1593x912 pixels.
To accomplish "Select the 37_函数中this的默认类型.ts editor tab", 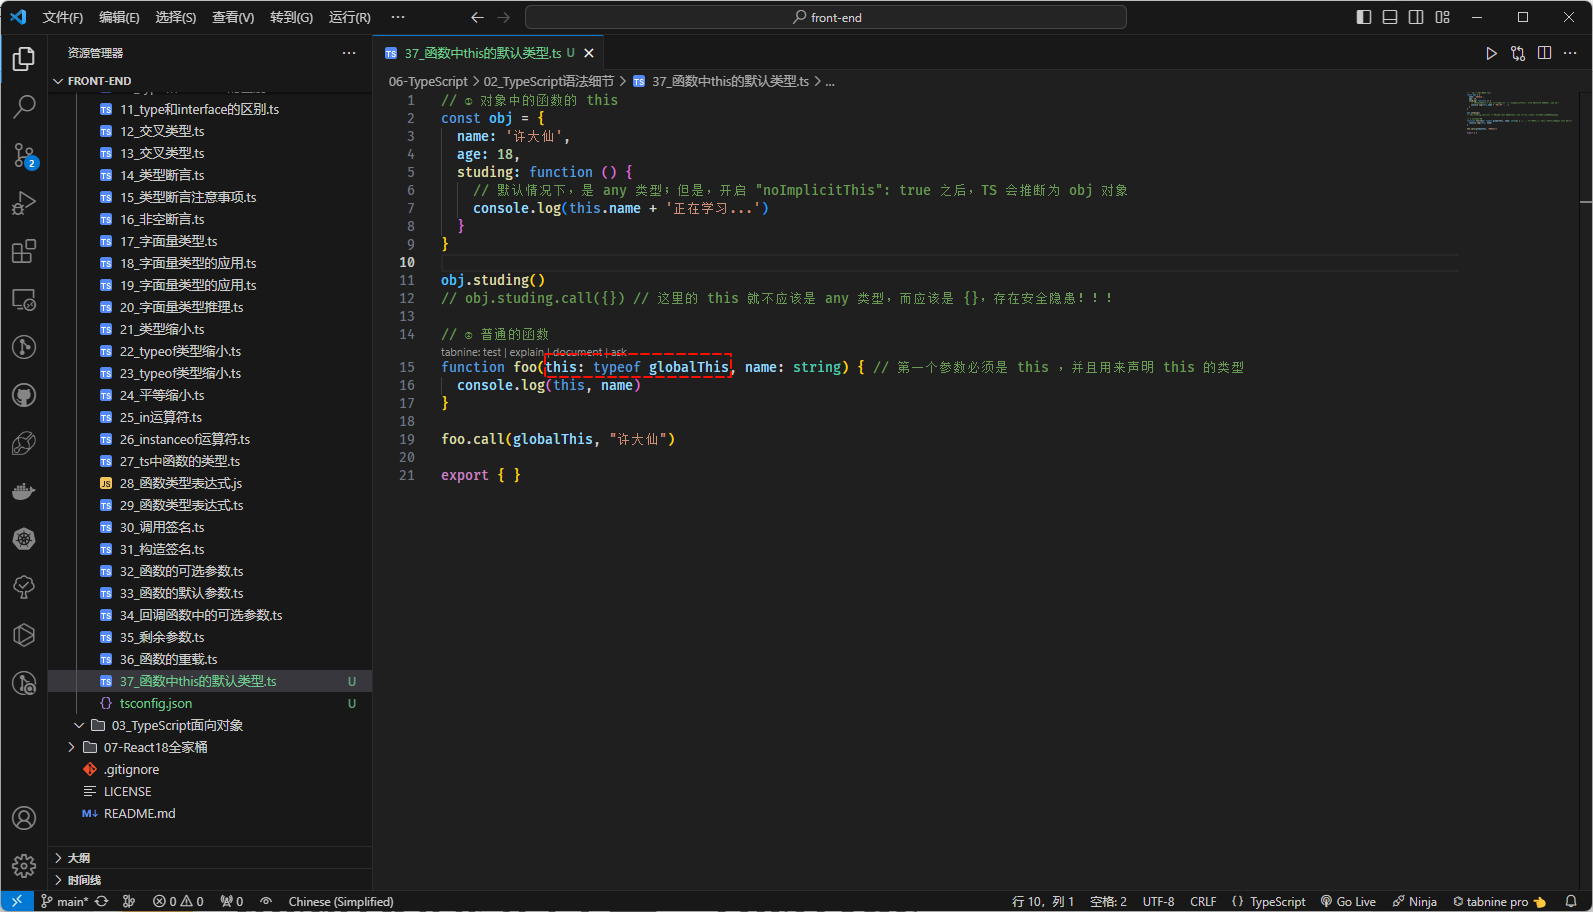I will click(482, 53).
